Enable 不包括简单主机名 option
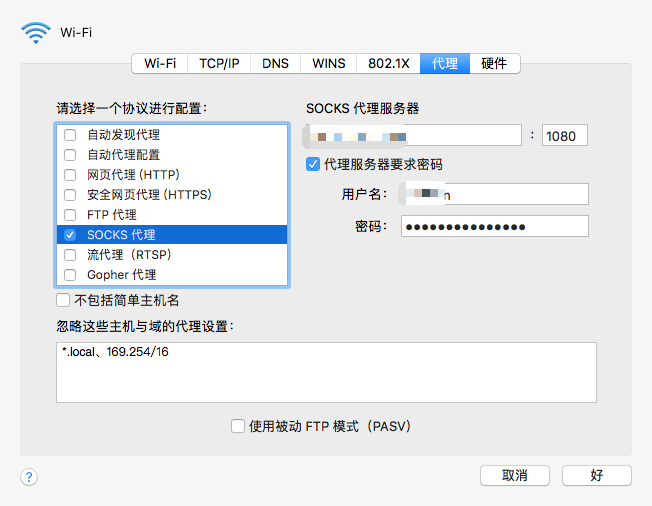The image size is (652, 506). pyautogui.click(x=64, y=300)
